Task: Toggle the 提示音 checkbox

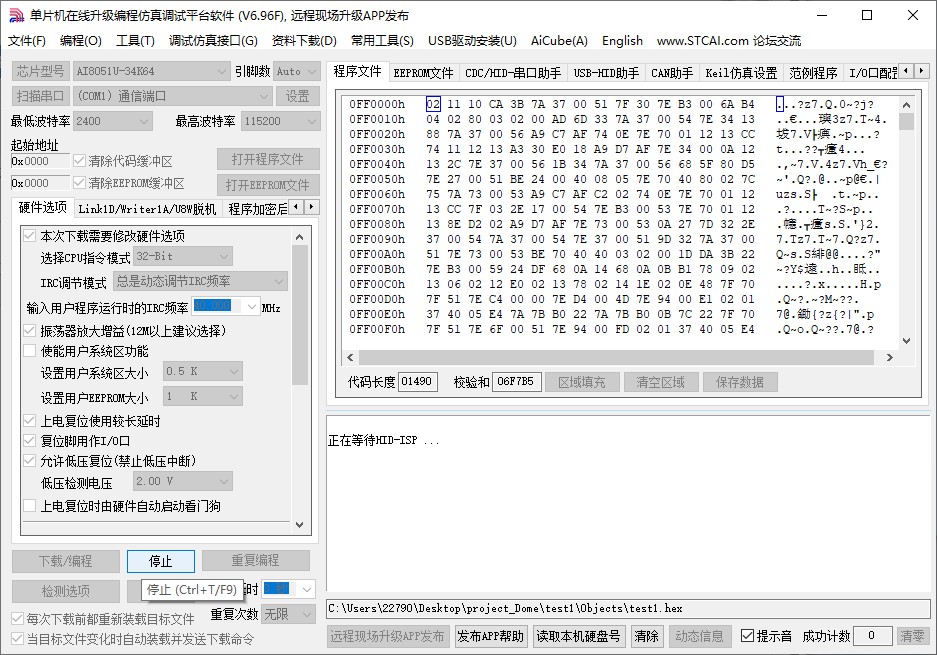Action: pos(746,635)
